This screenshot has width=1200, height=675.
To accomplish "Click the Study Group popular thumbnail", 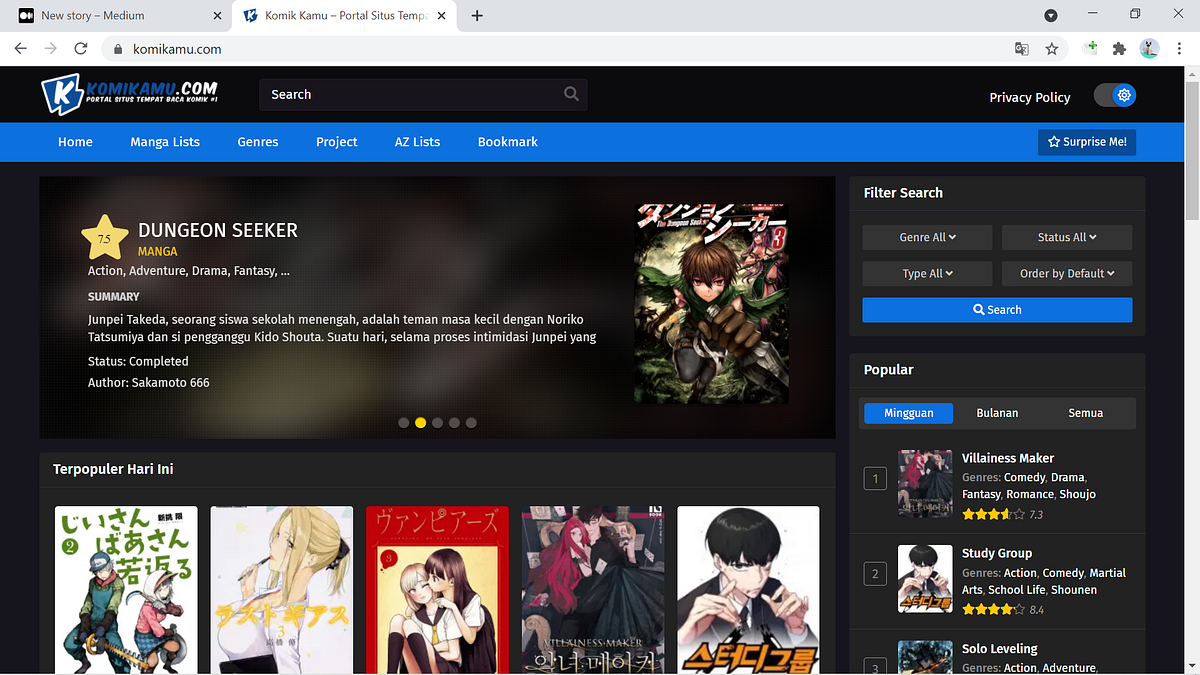I will [x=925, y=579].
